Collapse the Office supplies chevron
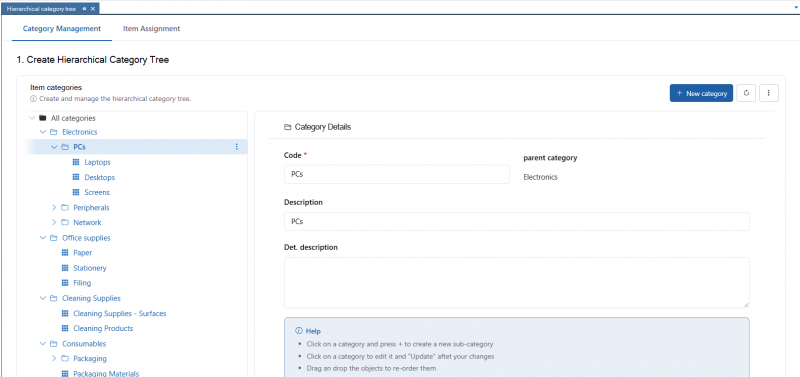The image size is (800, 377). pos(43,238)
